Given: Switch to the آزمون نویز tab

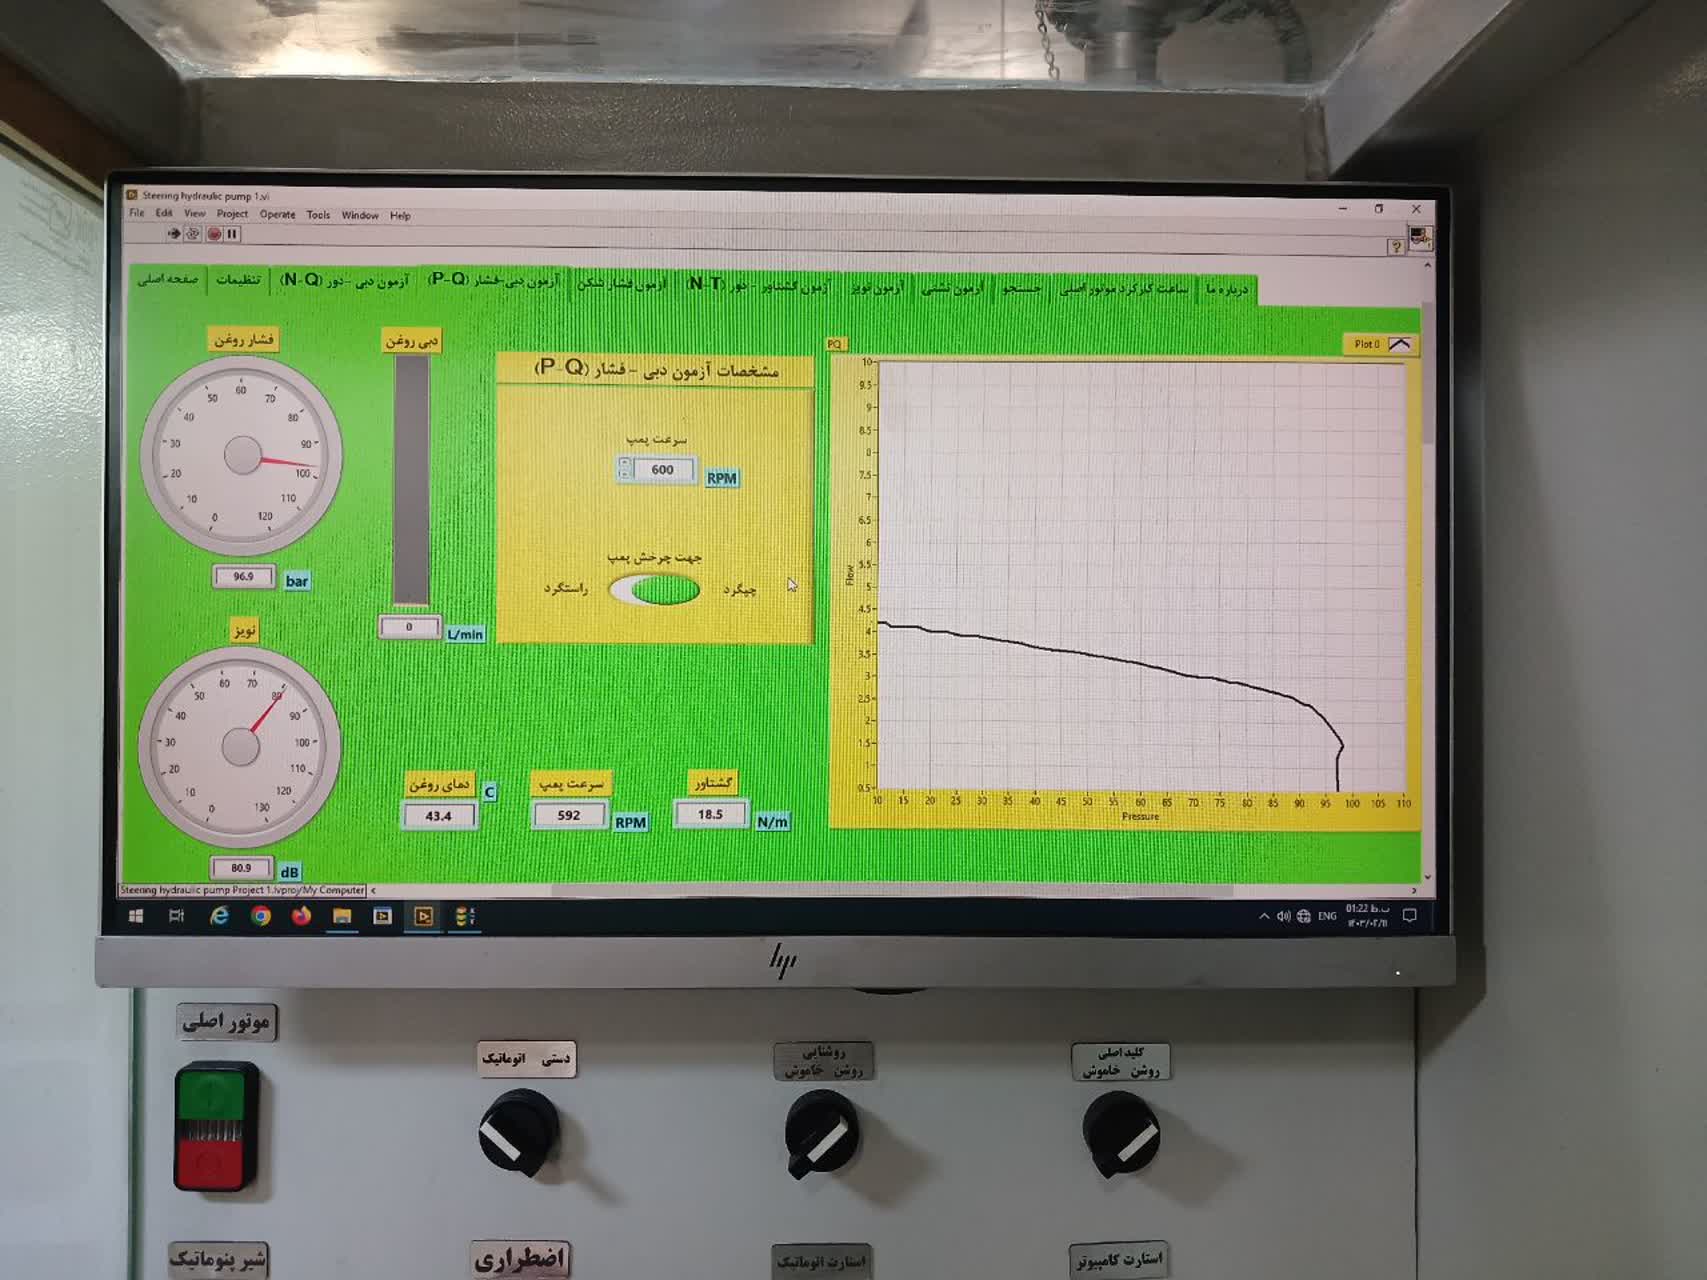Looking at the screenshot, I should click(877, 288).
